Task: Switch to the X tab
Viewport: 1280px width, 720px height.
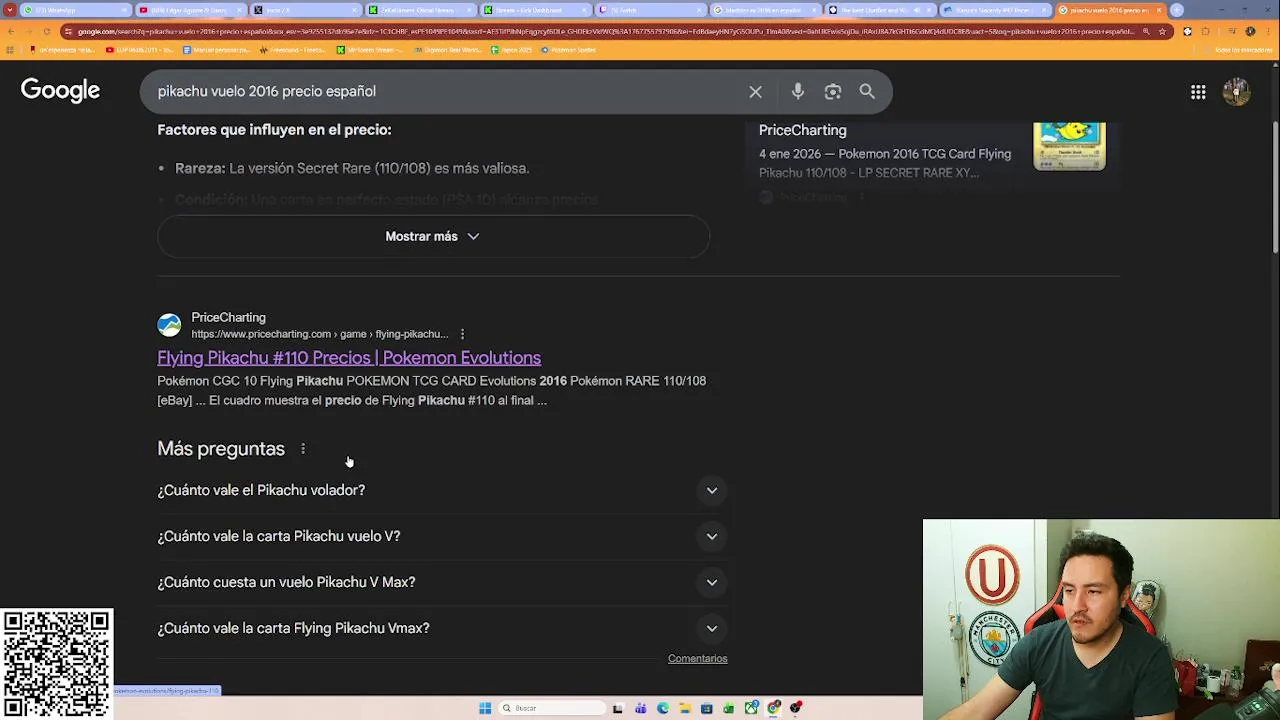Action: click(305, 10)
